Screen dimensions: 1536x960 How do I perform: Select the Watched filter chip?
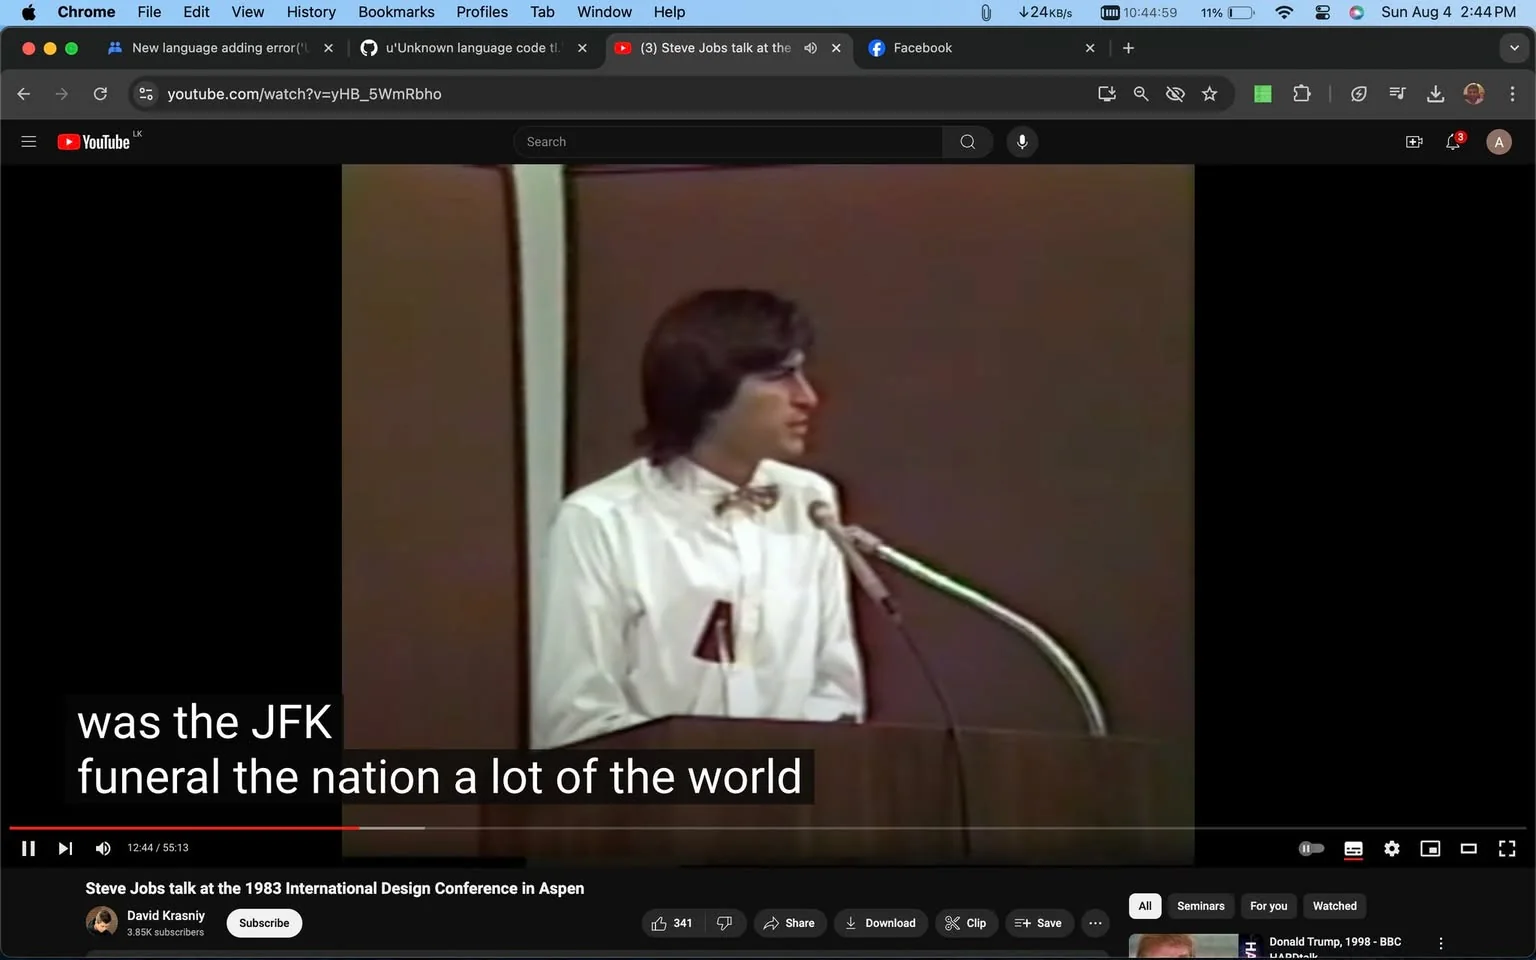click(x=1335, y=906)
